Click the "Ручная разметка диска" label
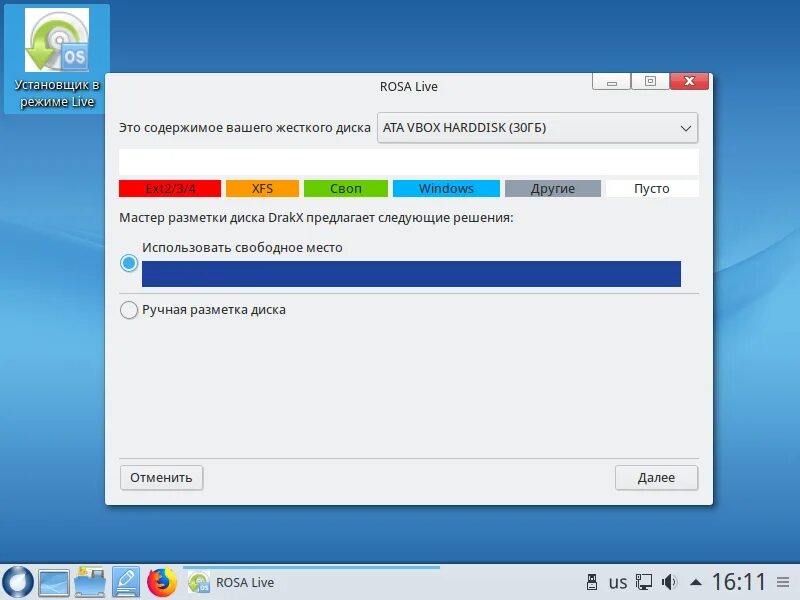 [214, 310]
